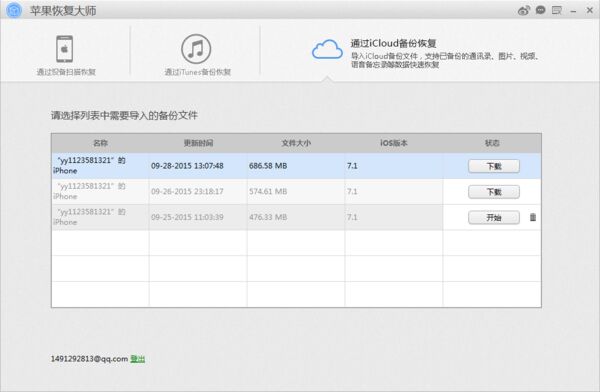Start the 476.33 MB backup with 开始
Image resolution: width=600 pixels, height=392 pixels.
coord(494,217)
